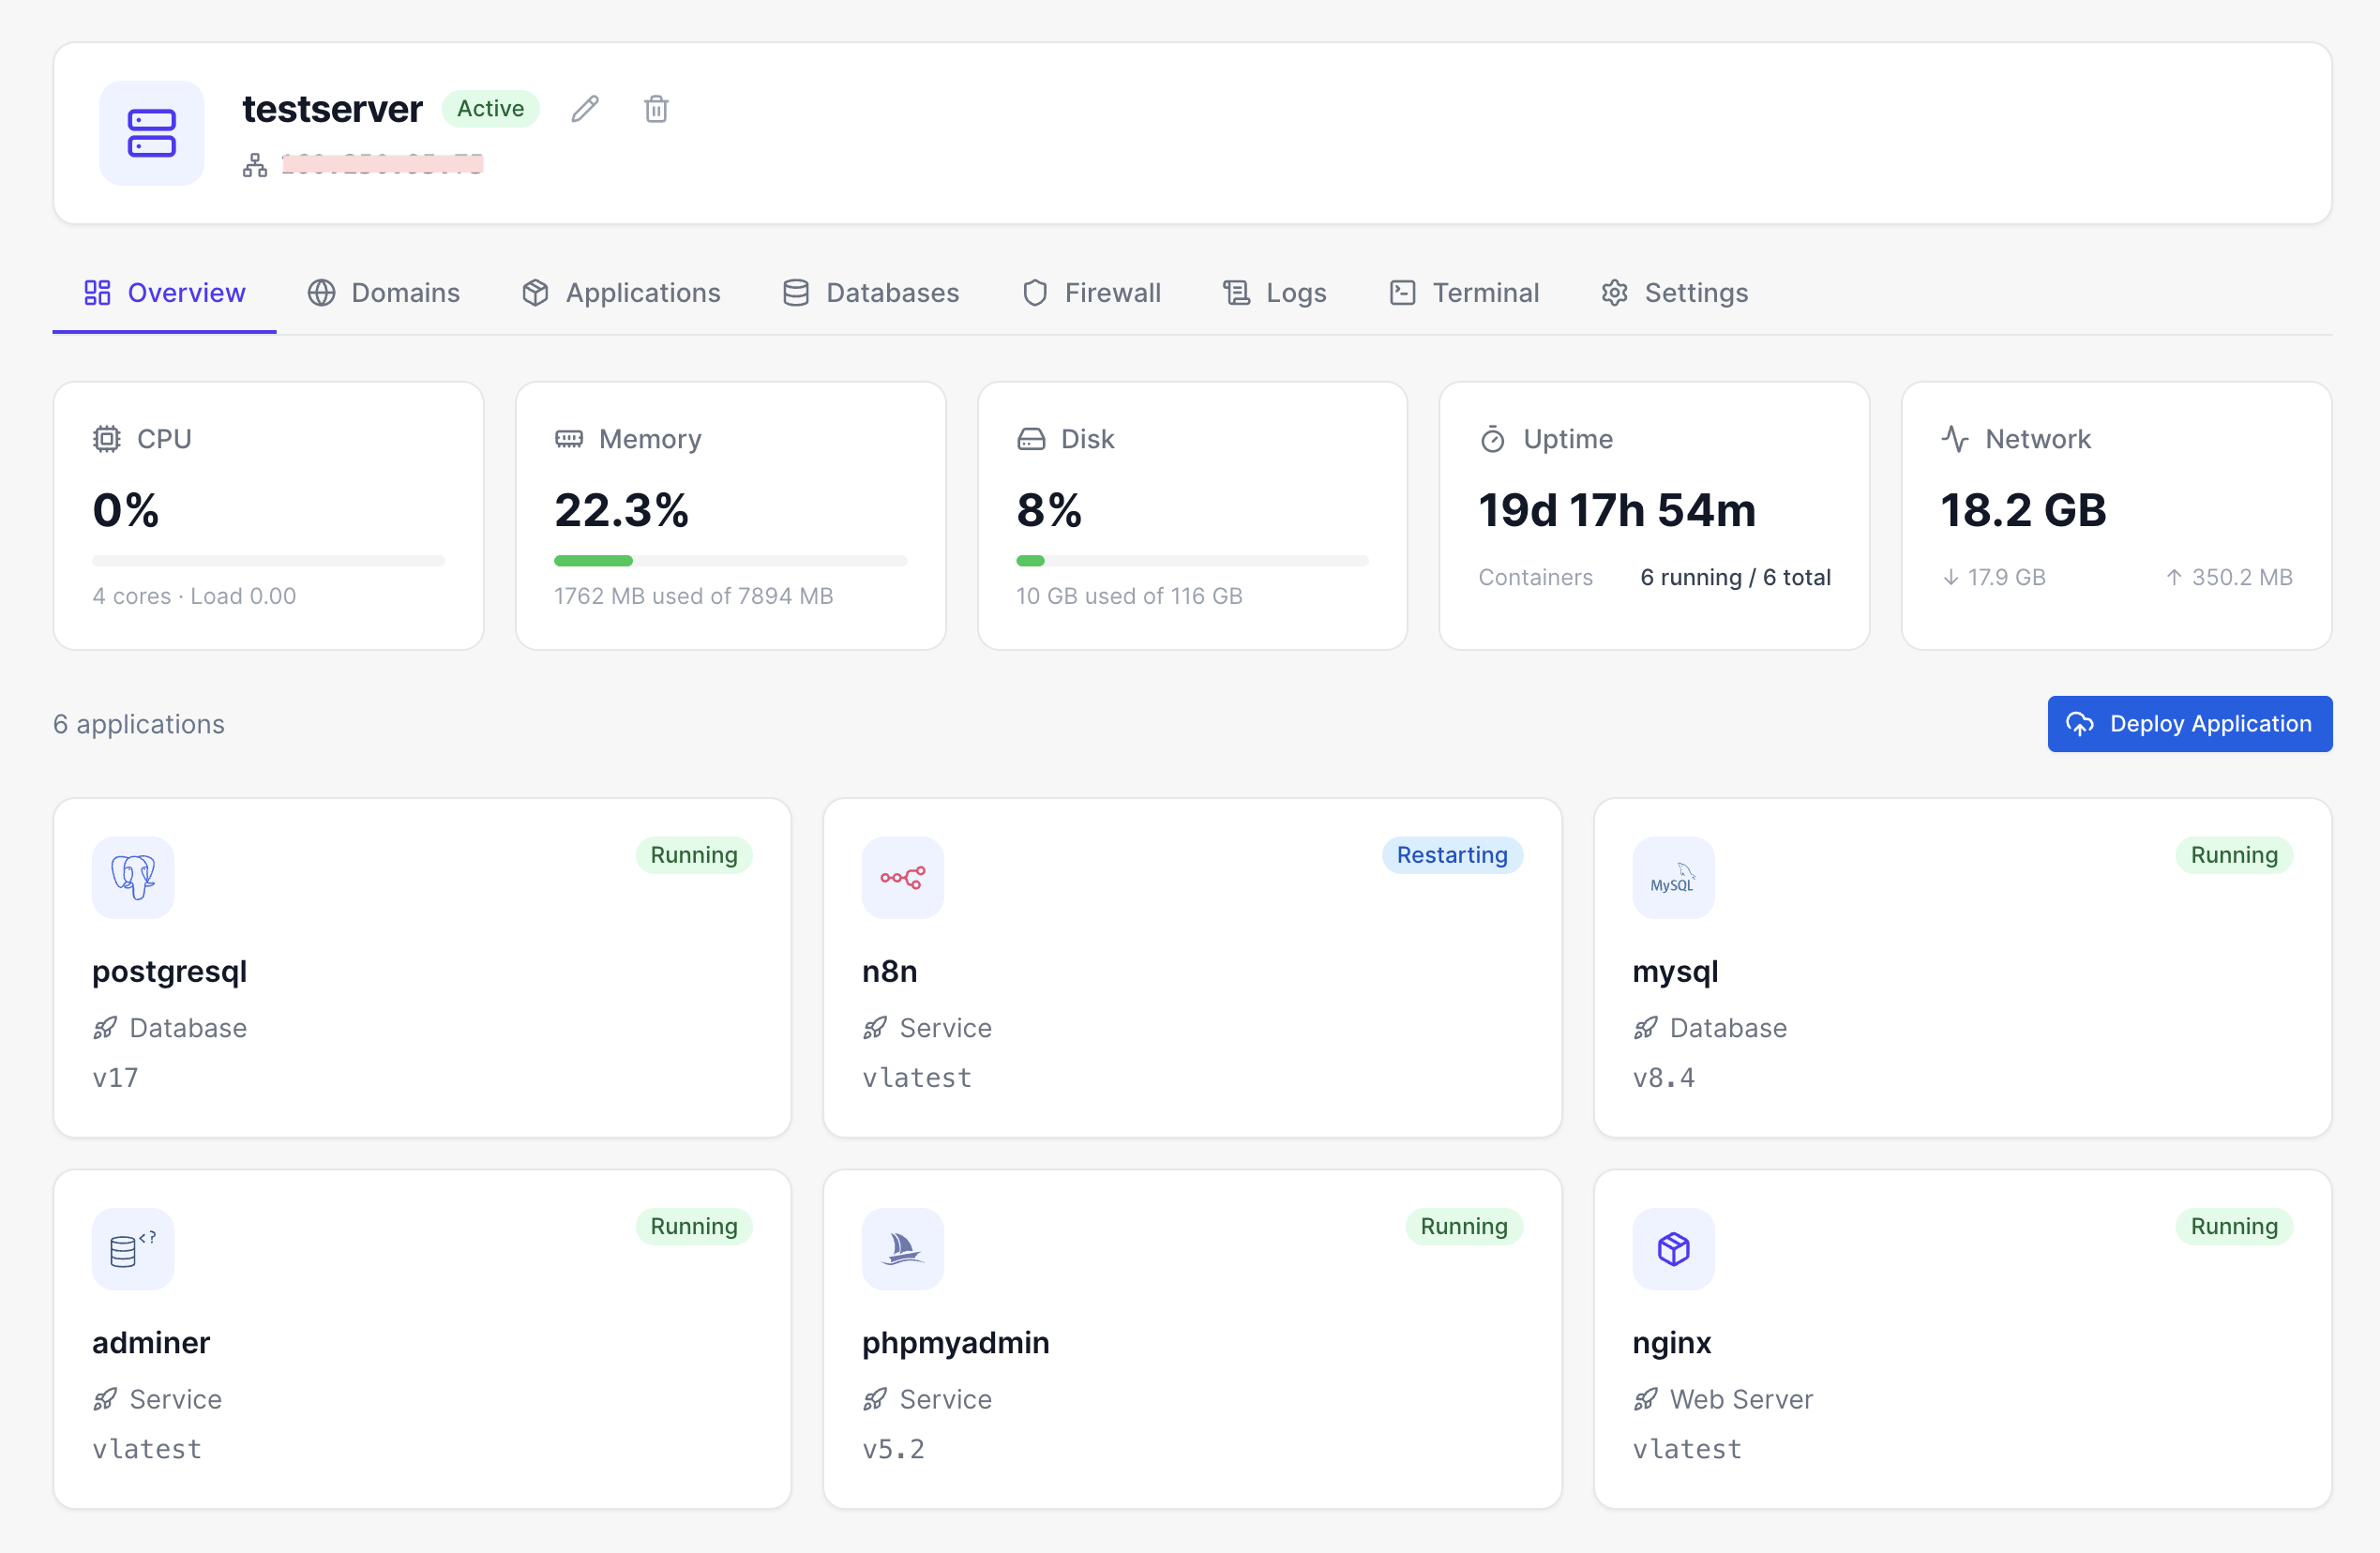Switch to the Terminal tab
Image resolution: width=2380 pixels, height=1553 pixels.
coord(1463,293)
